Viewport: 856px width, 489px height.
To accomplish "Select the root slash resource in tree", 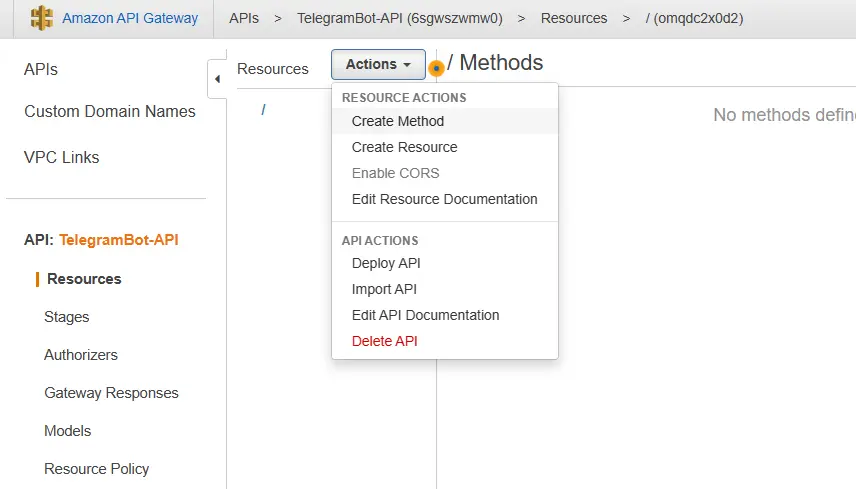I will coord(263,109).
